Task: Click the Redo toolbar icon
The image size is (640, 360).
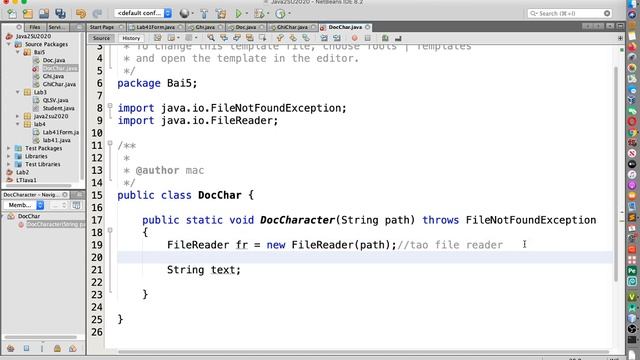Action: click(x=97, y=13)
